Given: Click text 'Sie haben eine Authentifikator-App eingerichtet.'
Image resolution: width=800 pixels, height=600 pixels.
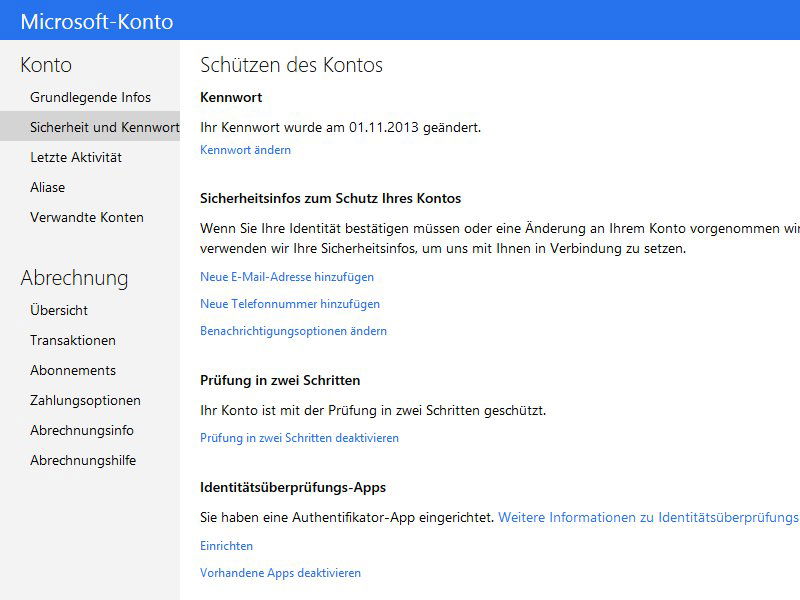Looking at the screenshot, I should [347, 518].
